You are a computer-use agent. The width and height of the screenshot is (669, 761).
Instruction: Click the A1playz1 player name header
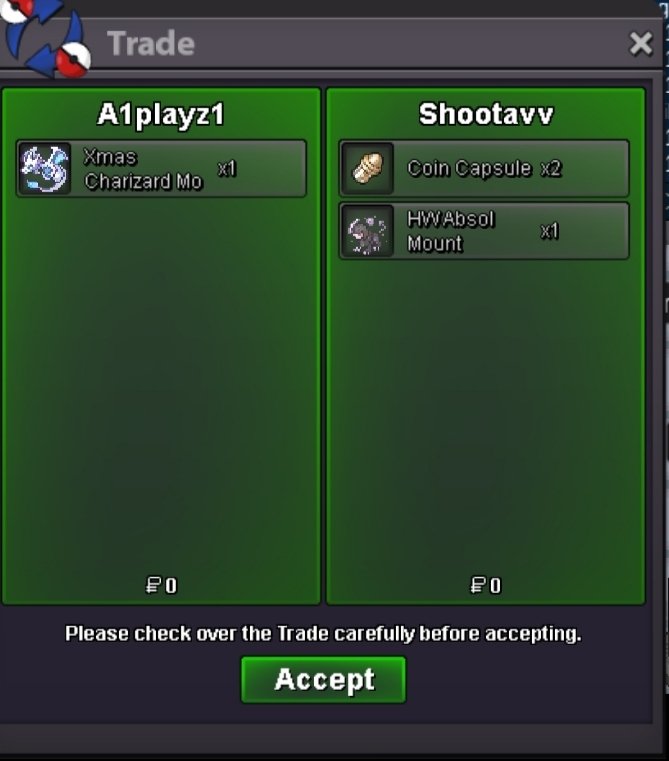point(161,116)
